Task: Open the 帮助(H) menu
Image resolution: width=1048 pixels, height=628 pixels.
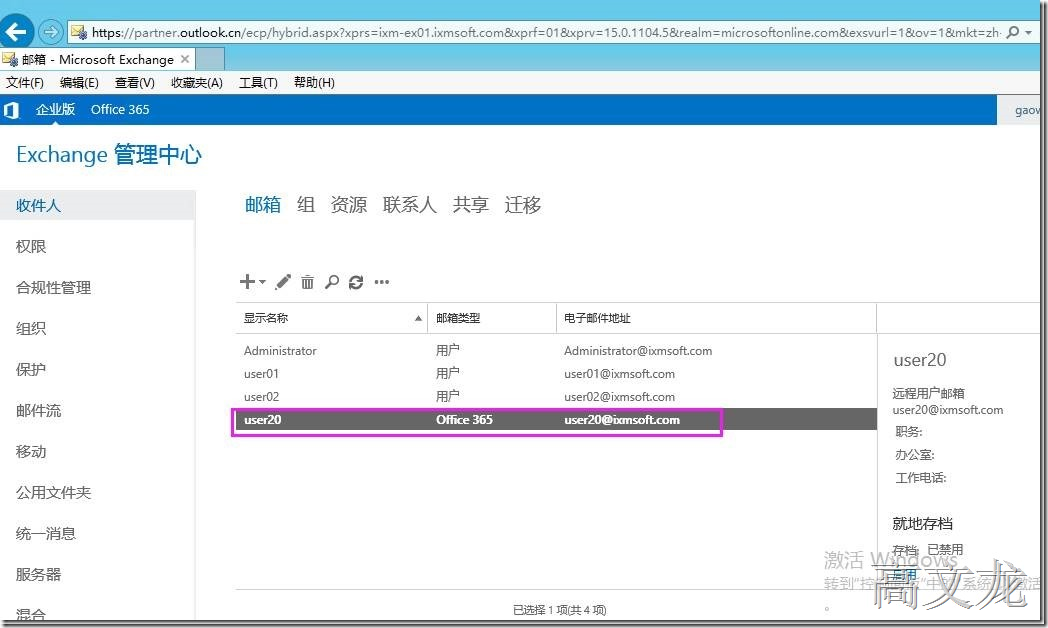Action: 314,82
